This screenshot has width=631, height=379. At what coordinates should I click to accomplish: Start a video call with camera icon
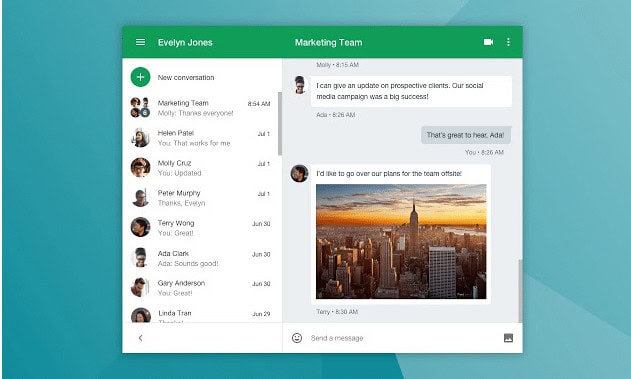tap(488, 42)
